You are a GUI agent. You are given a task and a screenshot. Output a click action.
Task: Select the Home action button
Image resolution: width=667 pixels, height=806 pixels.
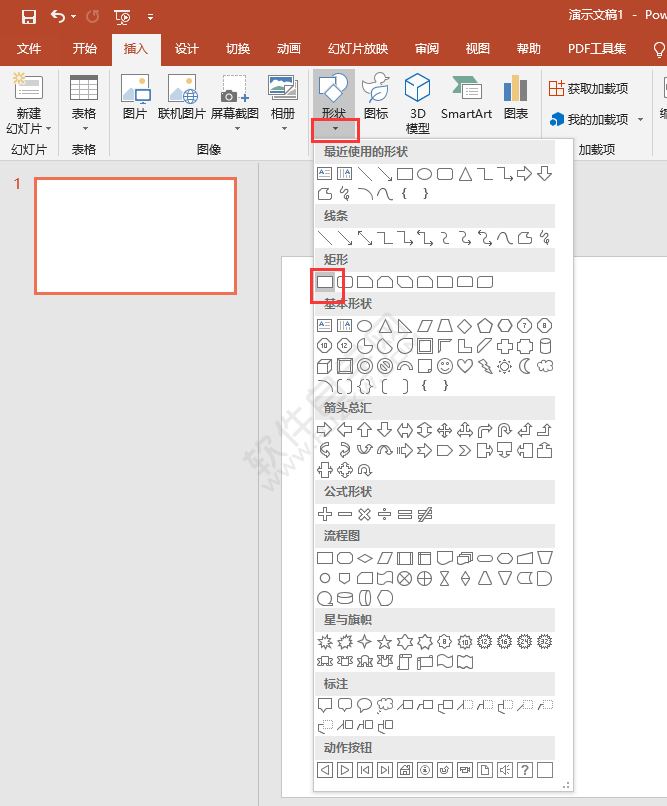405,770
